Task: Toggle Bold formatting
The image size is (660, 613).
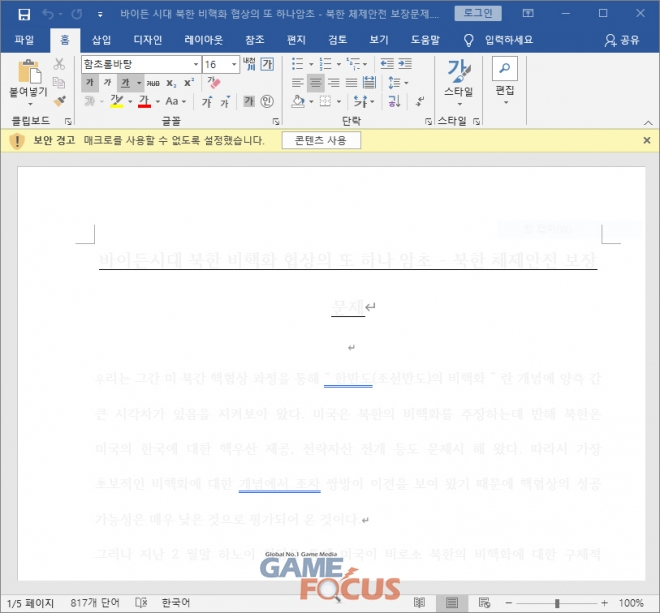Action: (x=90, y=83)
